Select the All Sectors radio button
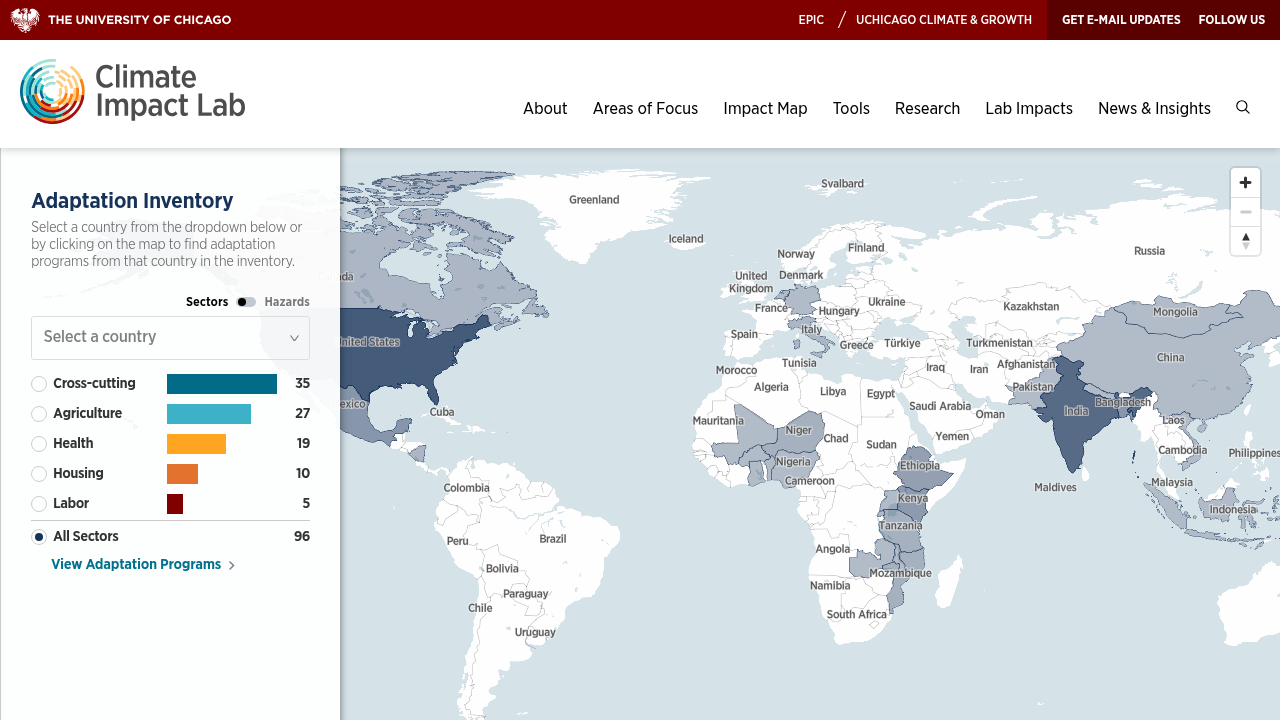 click(39, 537)
